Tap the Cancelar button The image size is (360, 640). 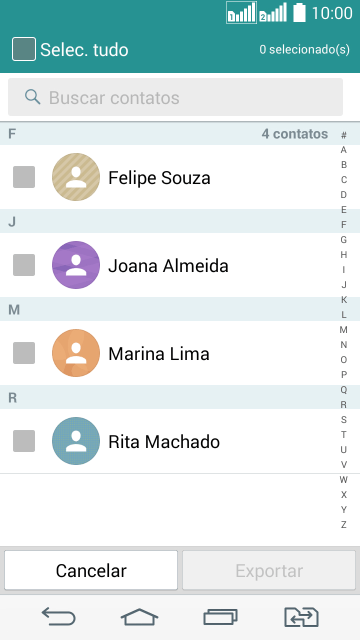[91, 570]
